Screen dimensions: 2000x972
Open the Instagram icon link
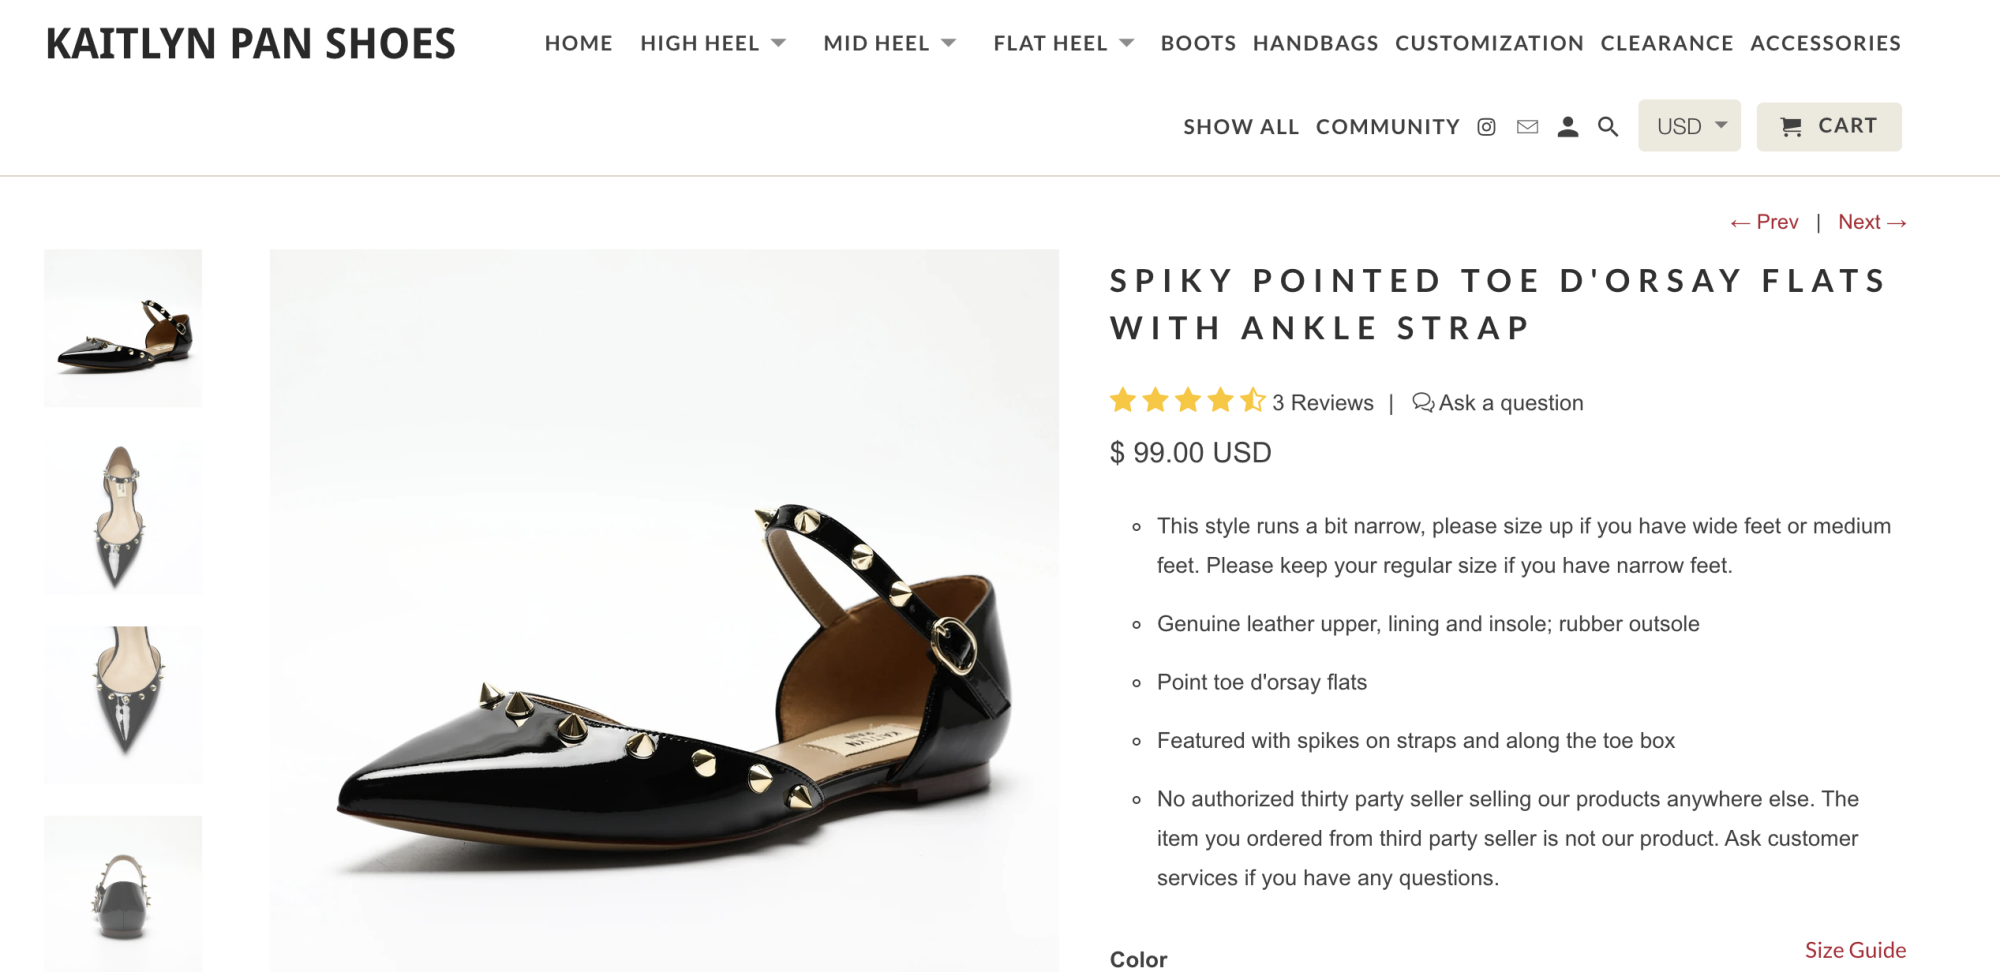1486,127
